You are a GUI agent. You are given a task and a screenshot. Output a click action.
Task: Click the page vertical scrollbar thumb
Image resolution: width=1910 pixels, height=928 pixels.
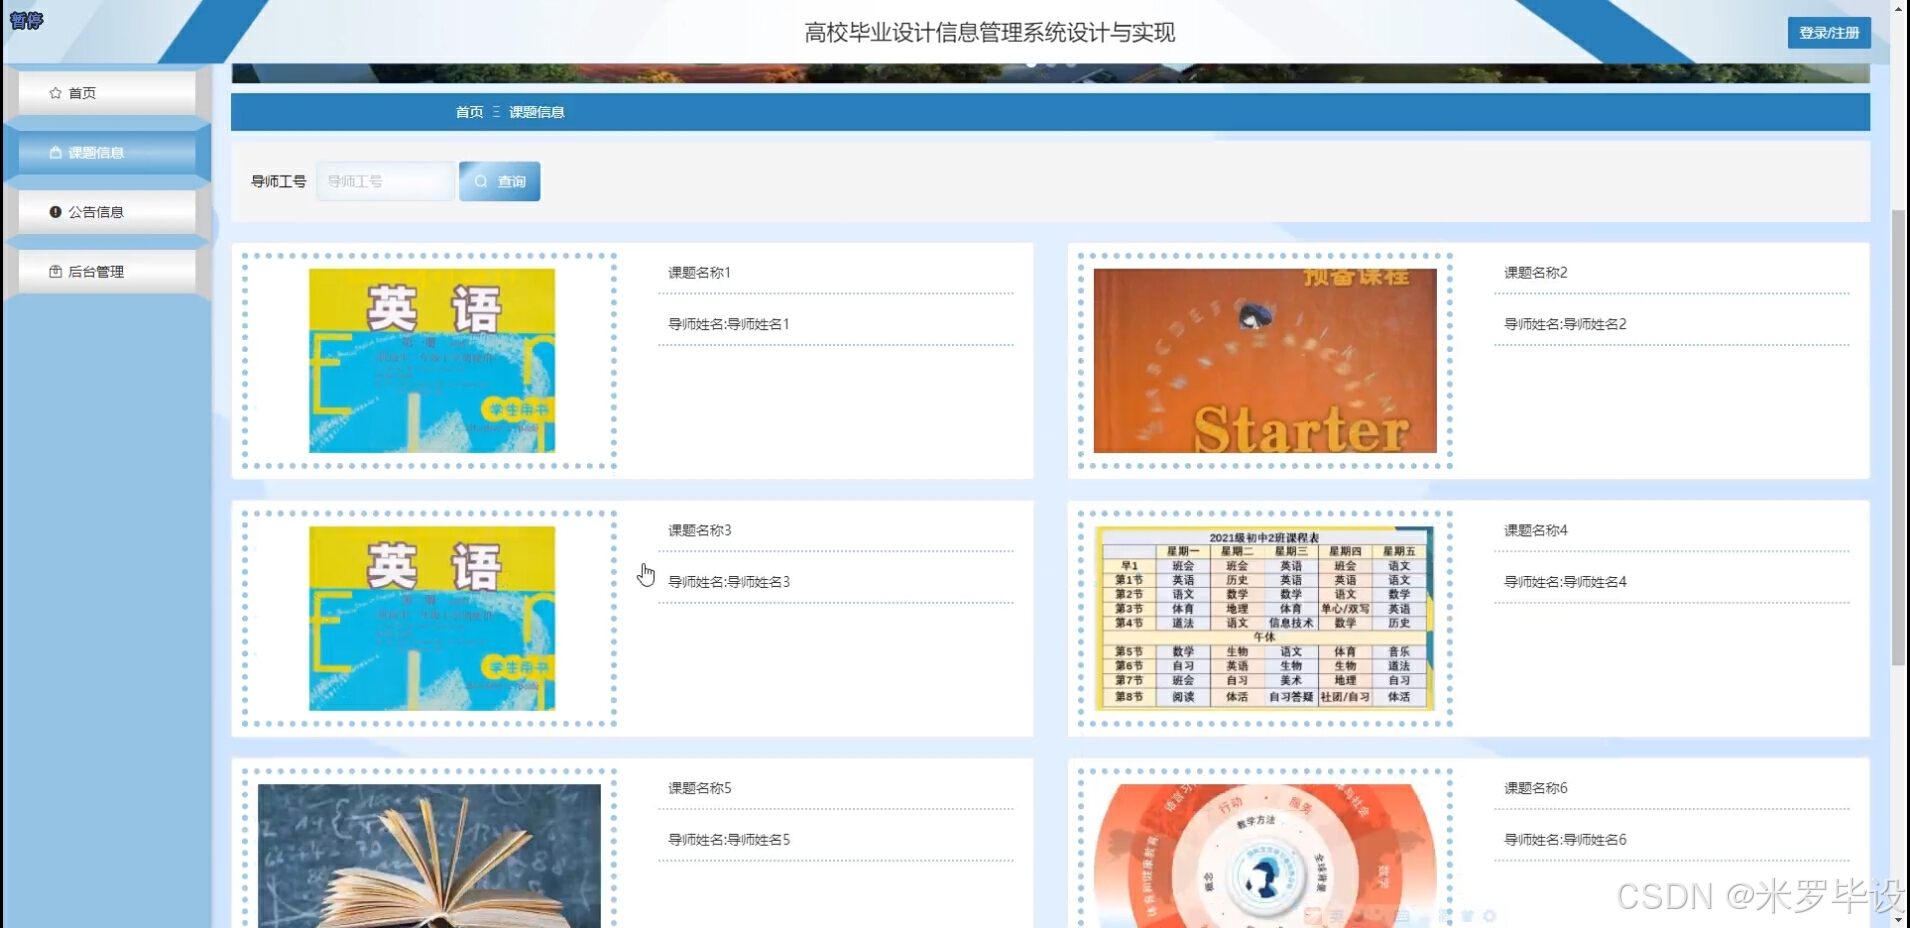1899,438
